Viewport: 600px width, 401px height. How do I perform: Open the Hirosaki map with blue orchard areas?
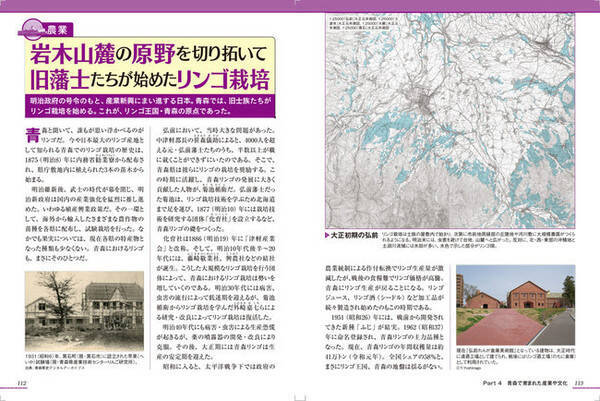point(450,120)
